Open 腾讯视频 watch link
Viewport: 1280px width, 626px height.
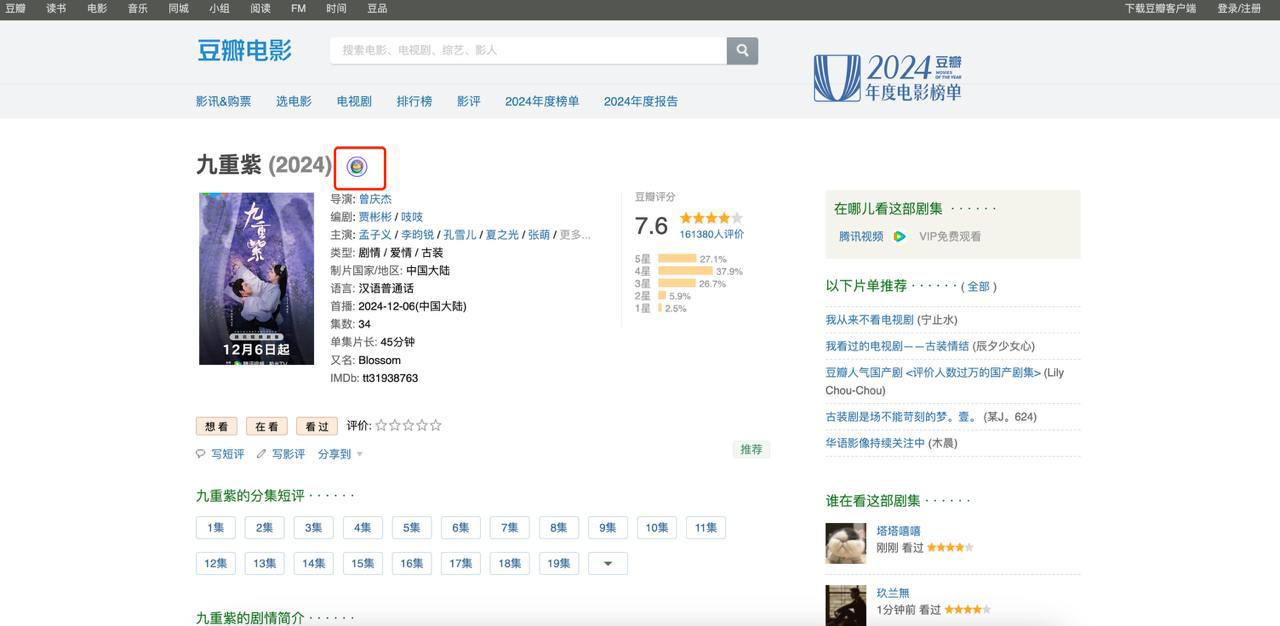coord(861,237)
